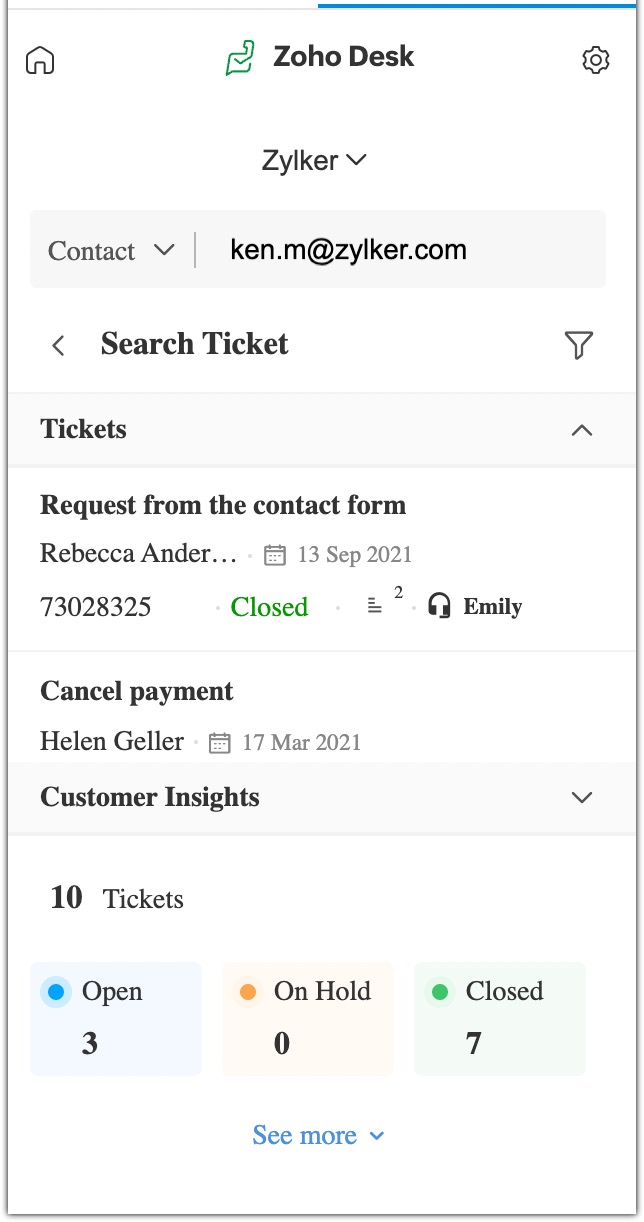Click the email search input field

[x=400, y=250]
